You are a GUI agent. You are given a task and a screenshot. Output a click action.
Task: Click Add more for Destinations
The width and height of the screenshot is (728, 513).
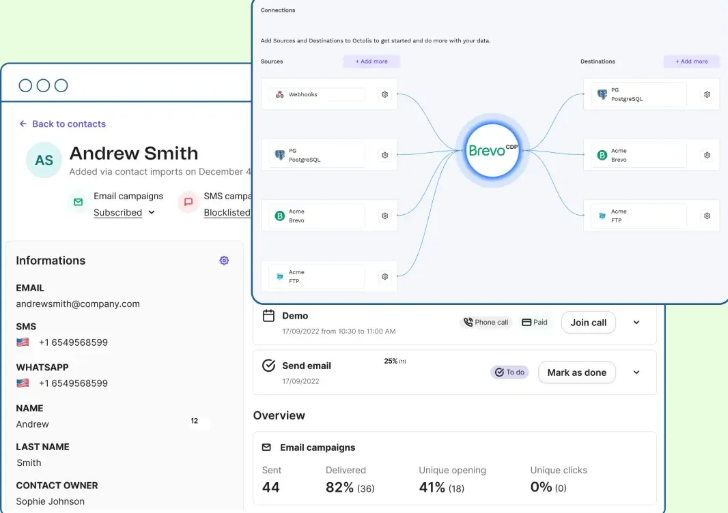click(x=691, y=61)
